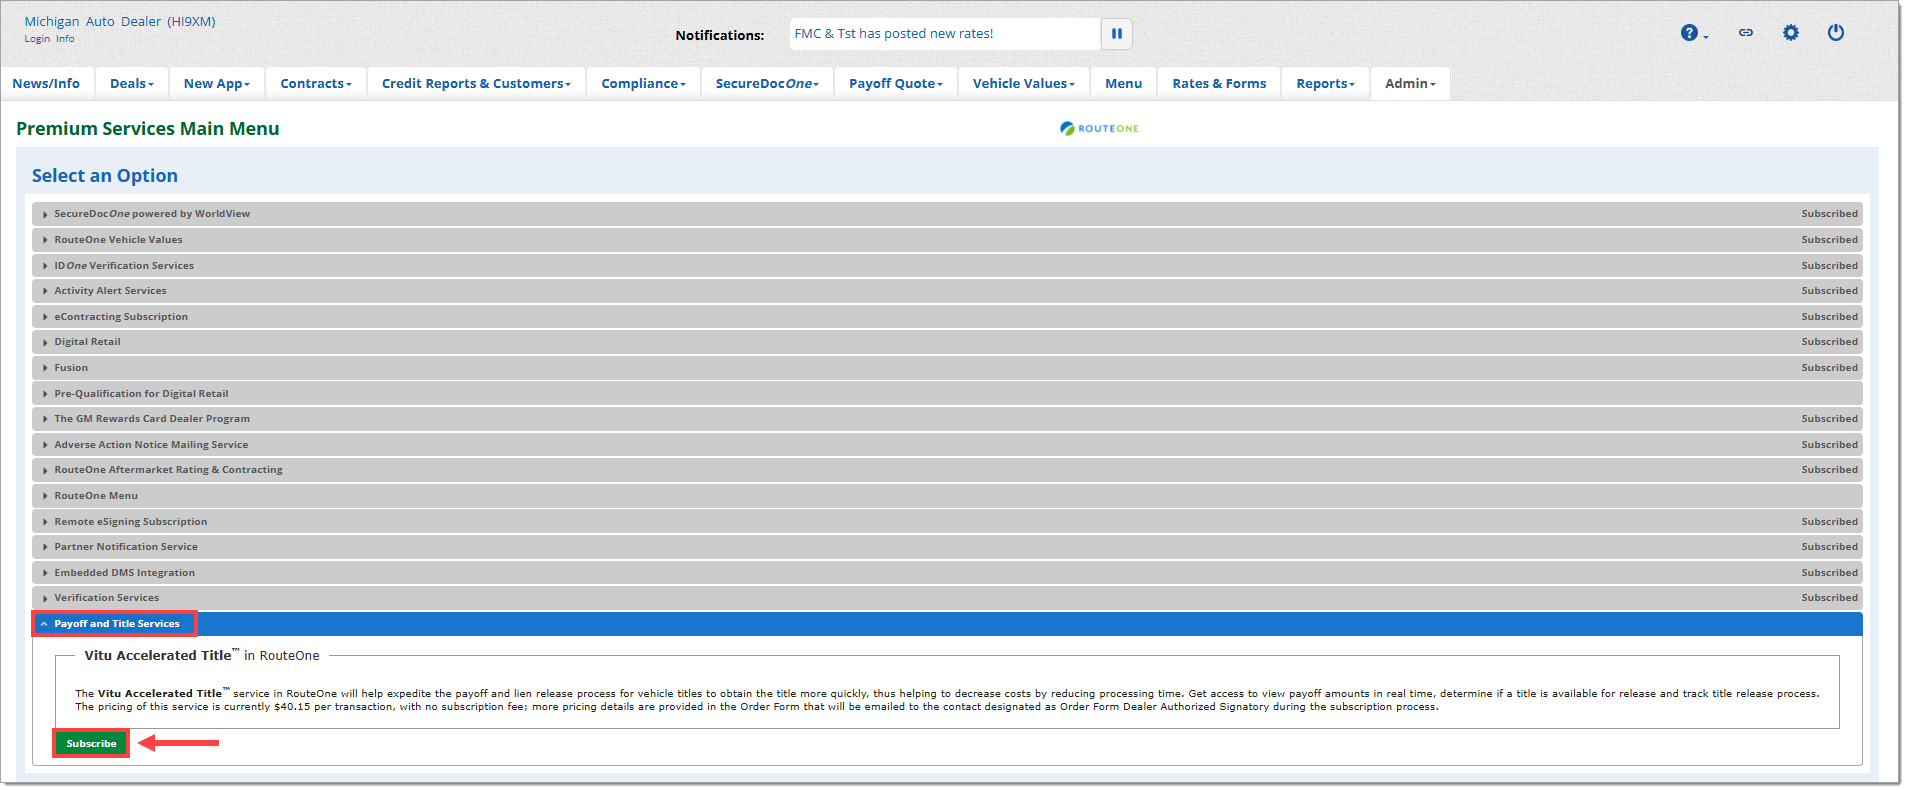Expand GM Rewards Card Dealer Program row
This screenshot has height=790, width=1906.
(x=947, y=419)
